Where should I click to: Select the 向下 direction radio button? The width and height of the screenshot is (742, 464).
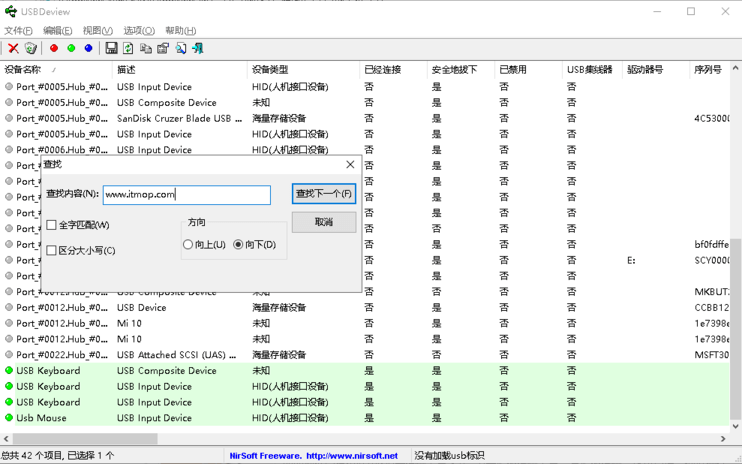[x=238, y=244]
